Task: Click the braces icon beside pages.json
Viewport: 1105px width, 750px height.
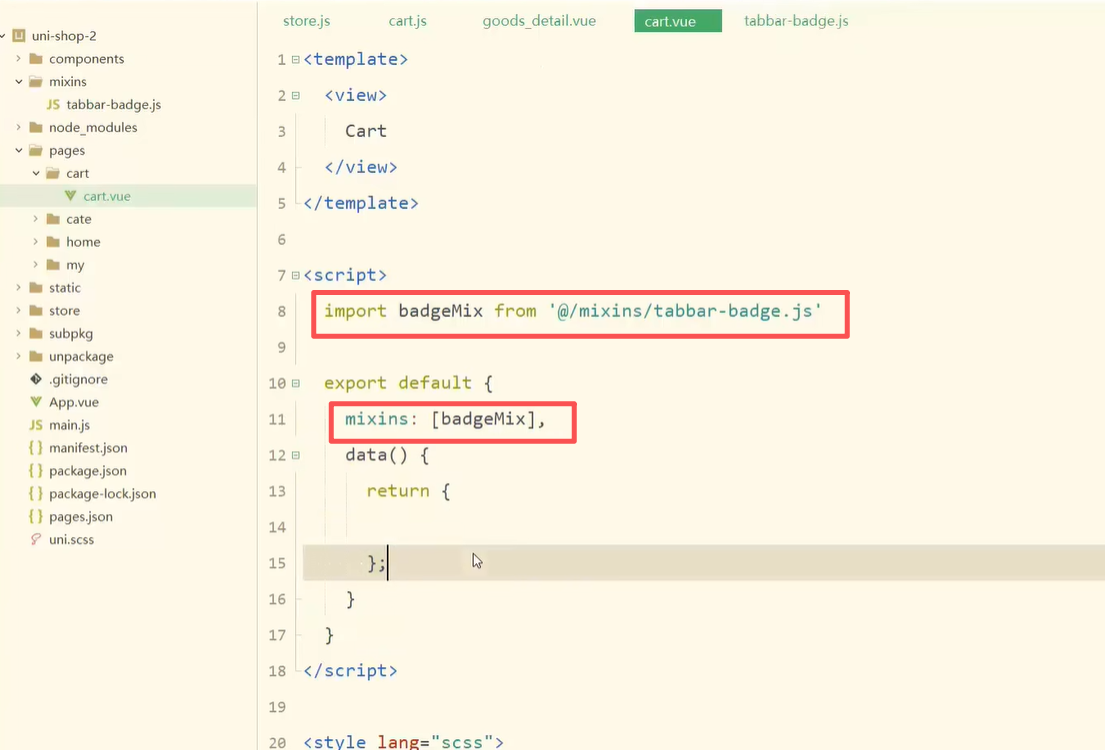Action: [x=36, y=517]
